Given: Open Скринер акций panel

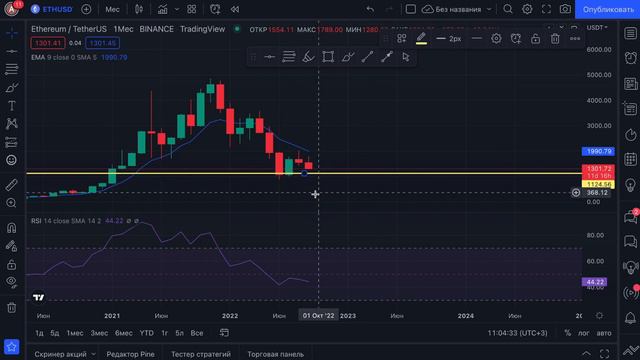Looking at the screenshot, I should click(60, 354).
